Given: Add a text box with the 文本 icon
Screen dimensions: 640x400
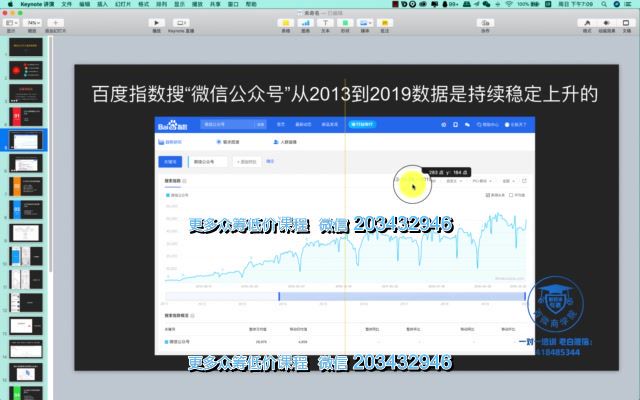Looking at the screenshot, I should click(x=325, y=23).
